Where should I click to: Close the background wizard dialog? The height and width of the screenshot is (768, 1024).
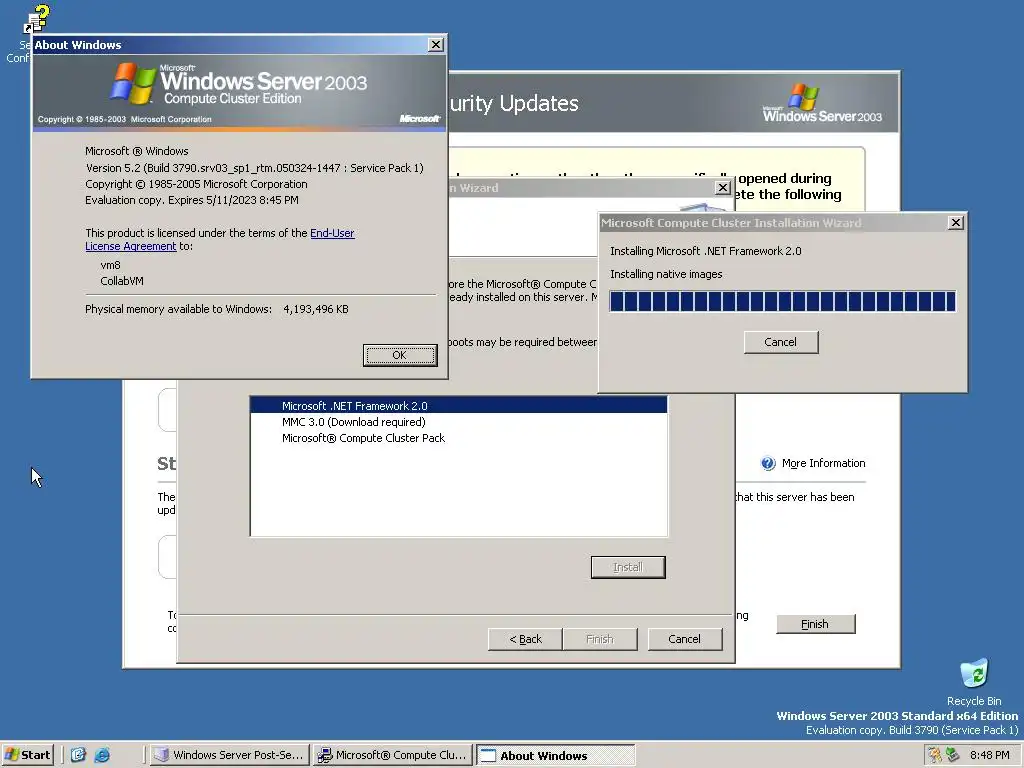pyautogui.click(x=722, y=188)
